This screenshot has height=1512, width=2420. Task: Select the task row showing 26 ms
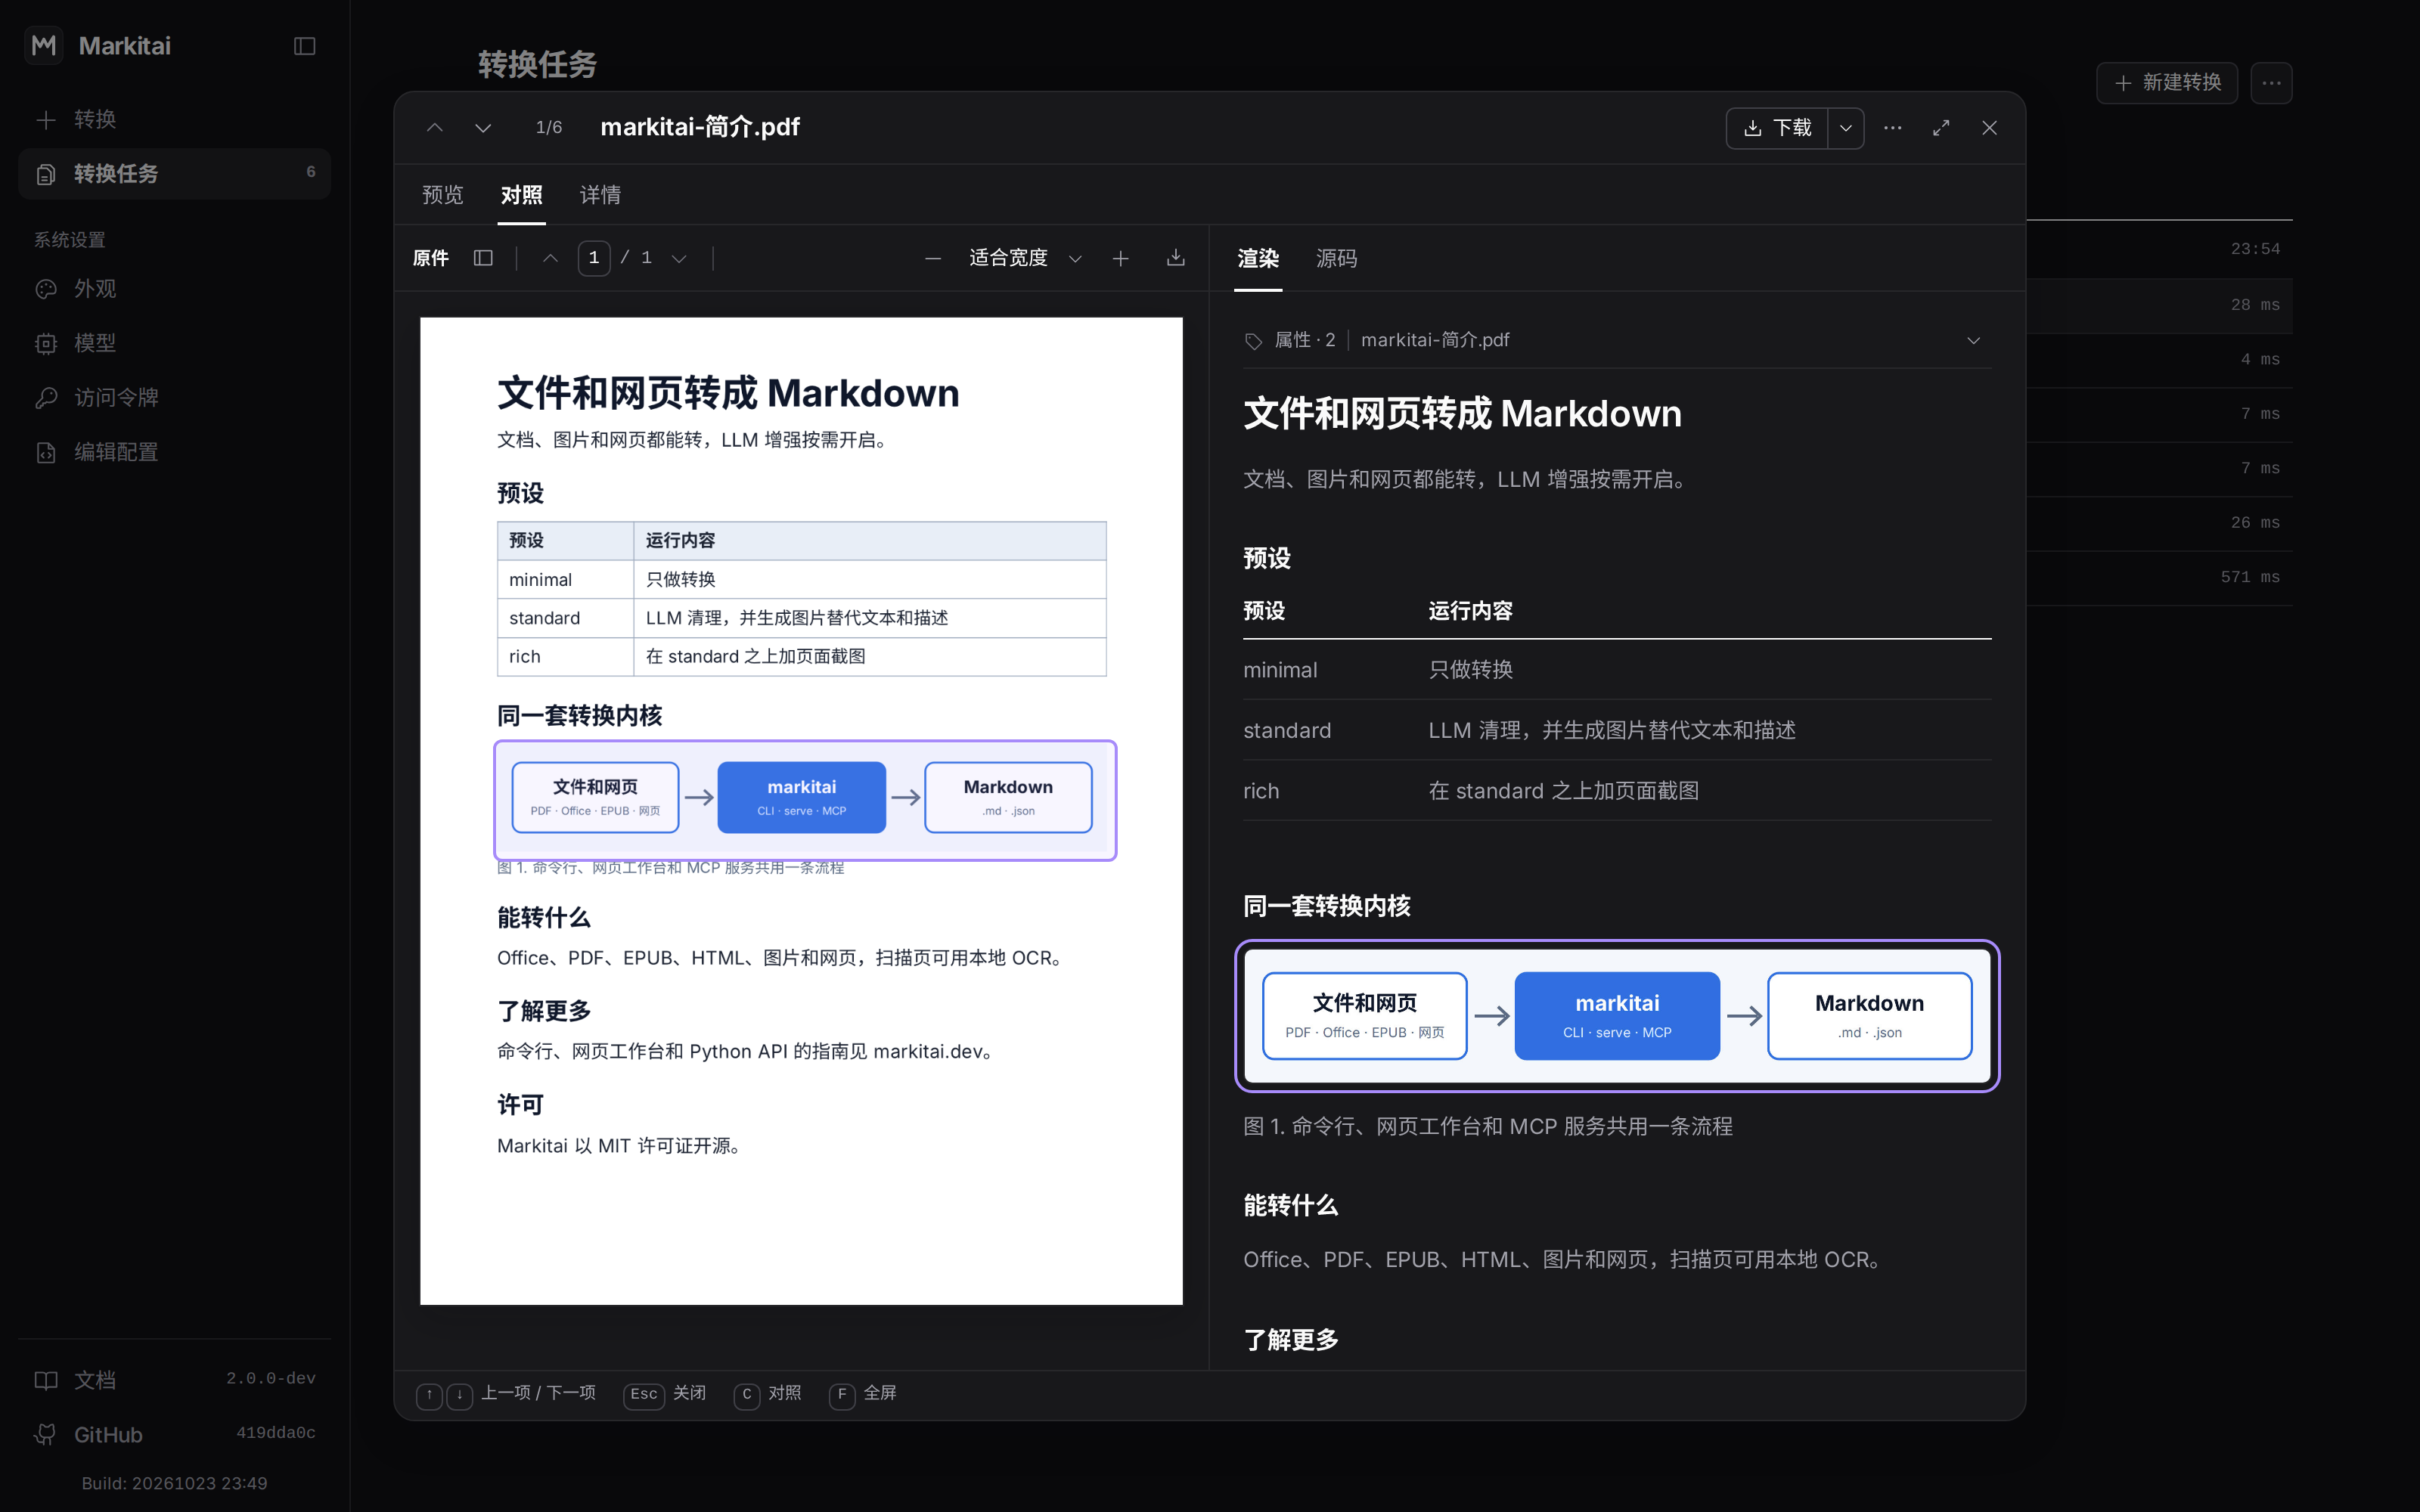pyautogui.click(x=2160, y=523)
